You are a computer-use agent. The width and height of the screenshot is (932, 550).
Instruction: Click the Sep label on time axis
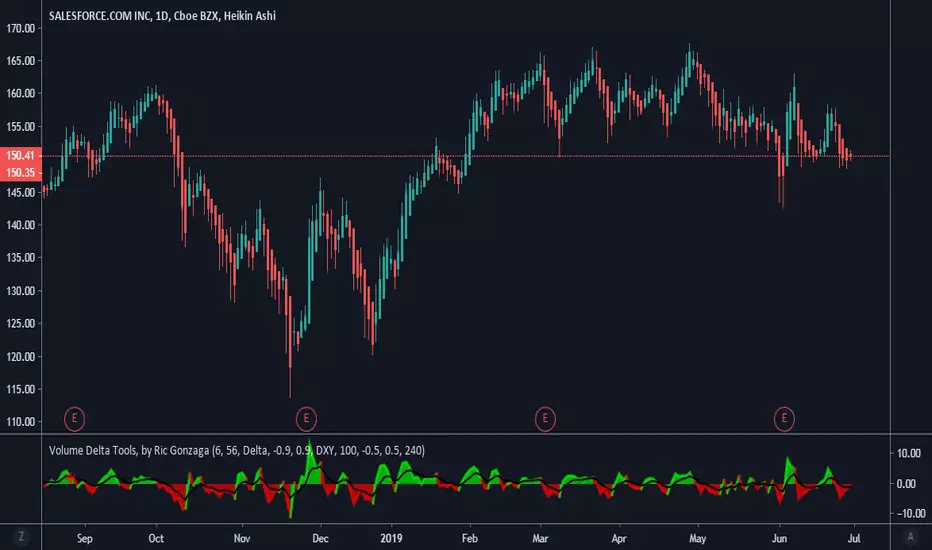(x=85, y=539)
